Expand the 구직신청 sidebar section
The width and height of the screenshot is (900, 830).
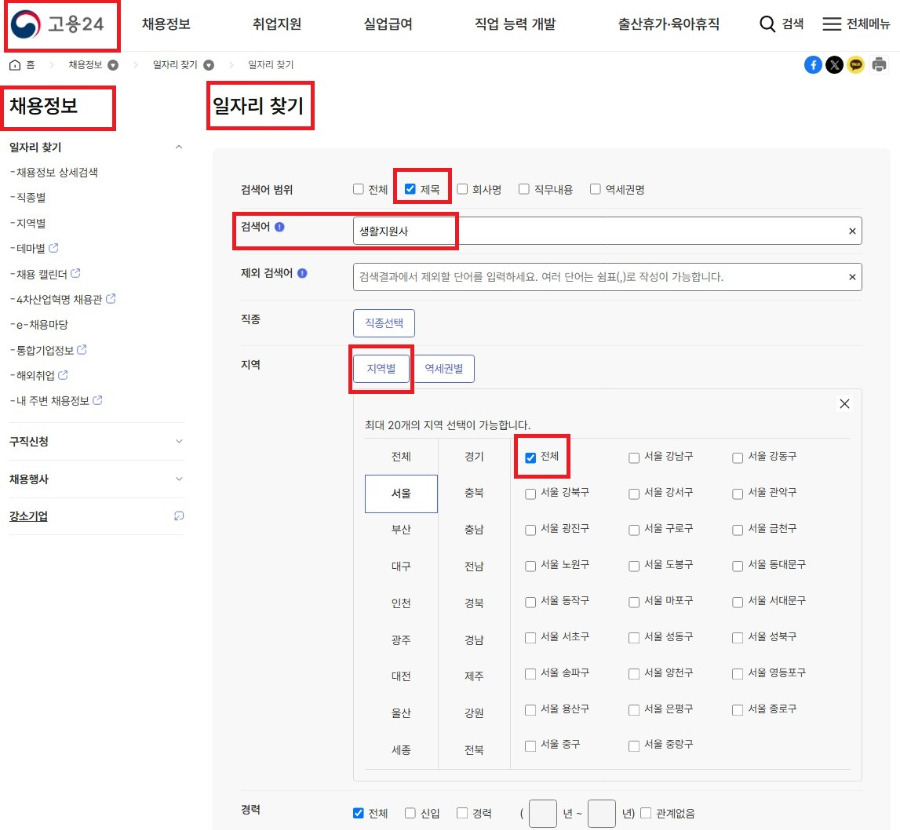click(178, 440)
